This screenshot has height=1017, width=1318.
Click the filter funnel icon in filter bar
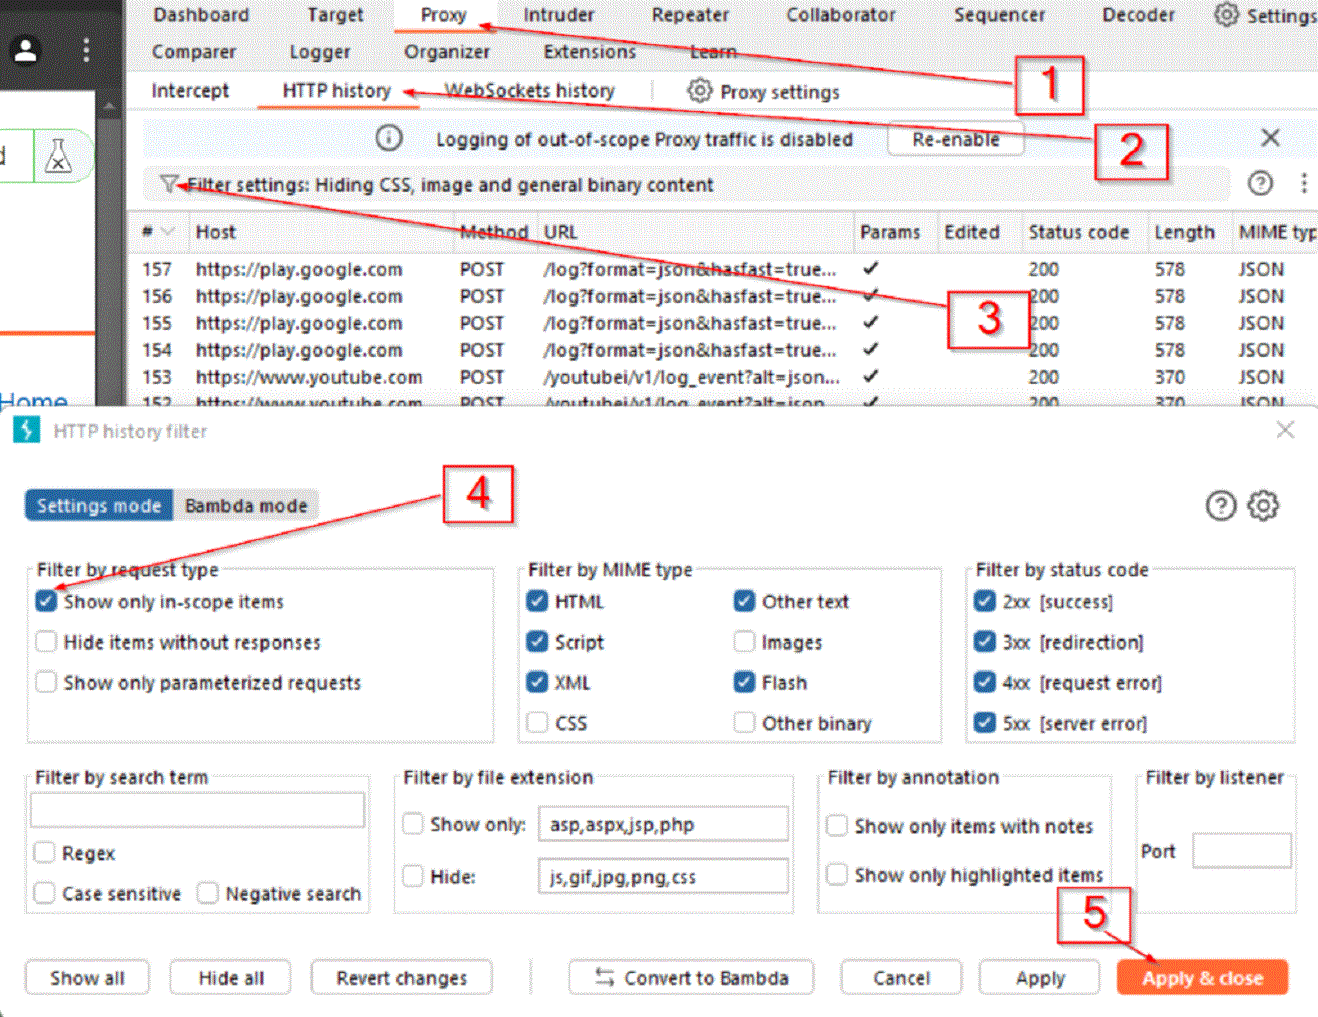(x=169, y=184)
